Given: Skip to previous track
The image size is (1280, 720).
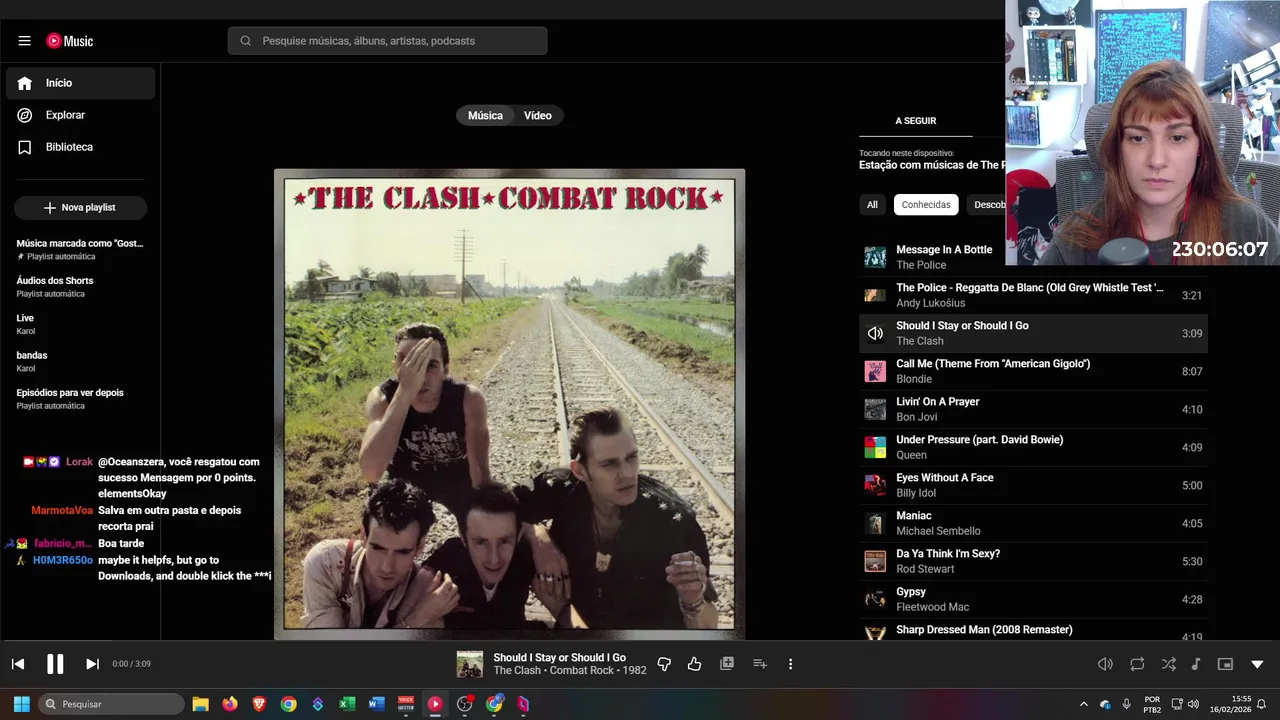Looking at the screenshot, I should (18, 664).
